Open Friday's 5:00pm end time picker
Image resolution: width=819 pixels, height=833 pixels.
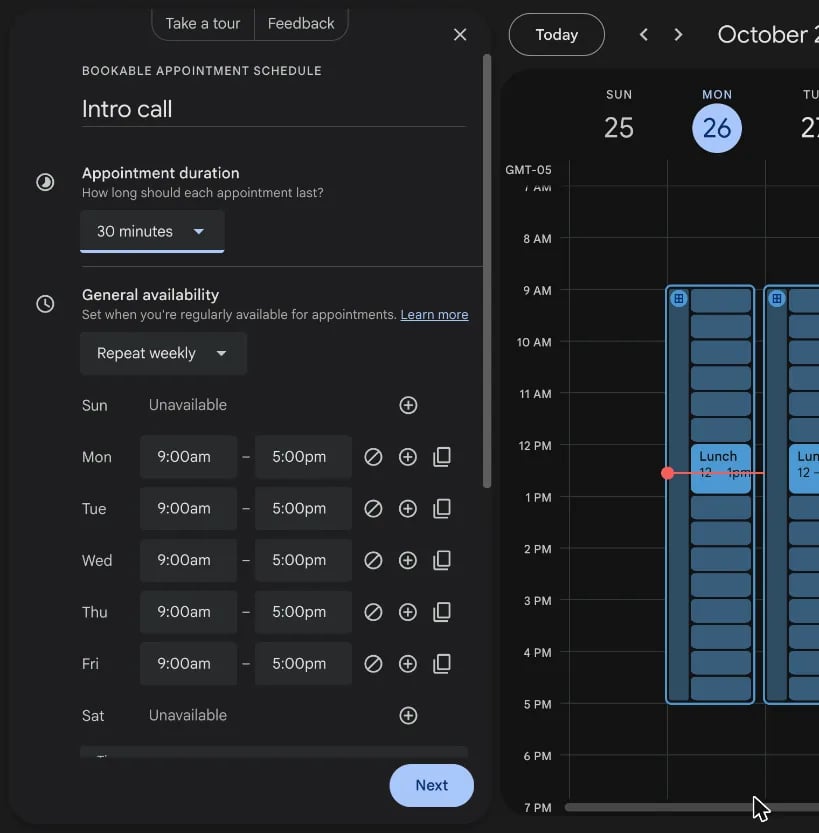[x=303, y=664]
